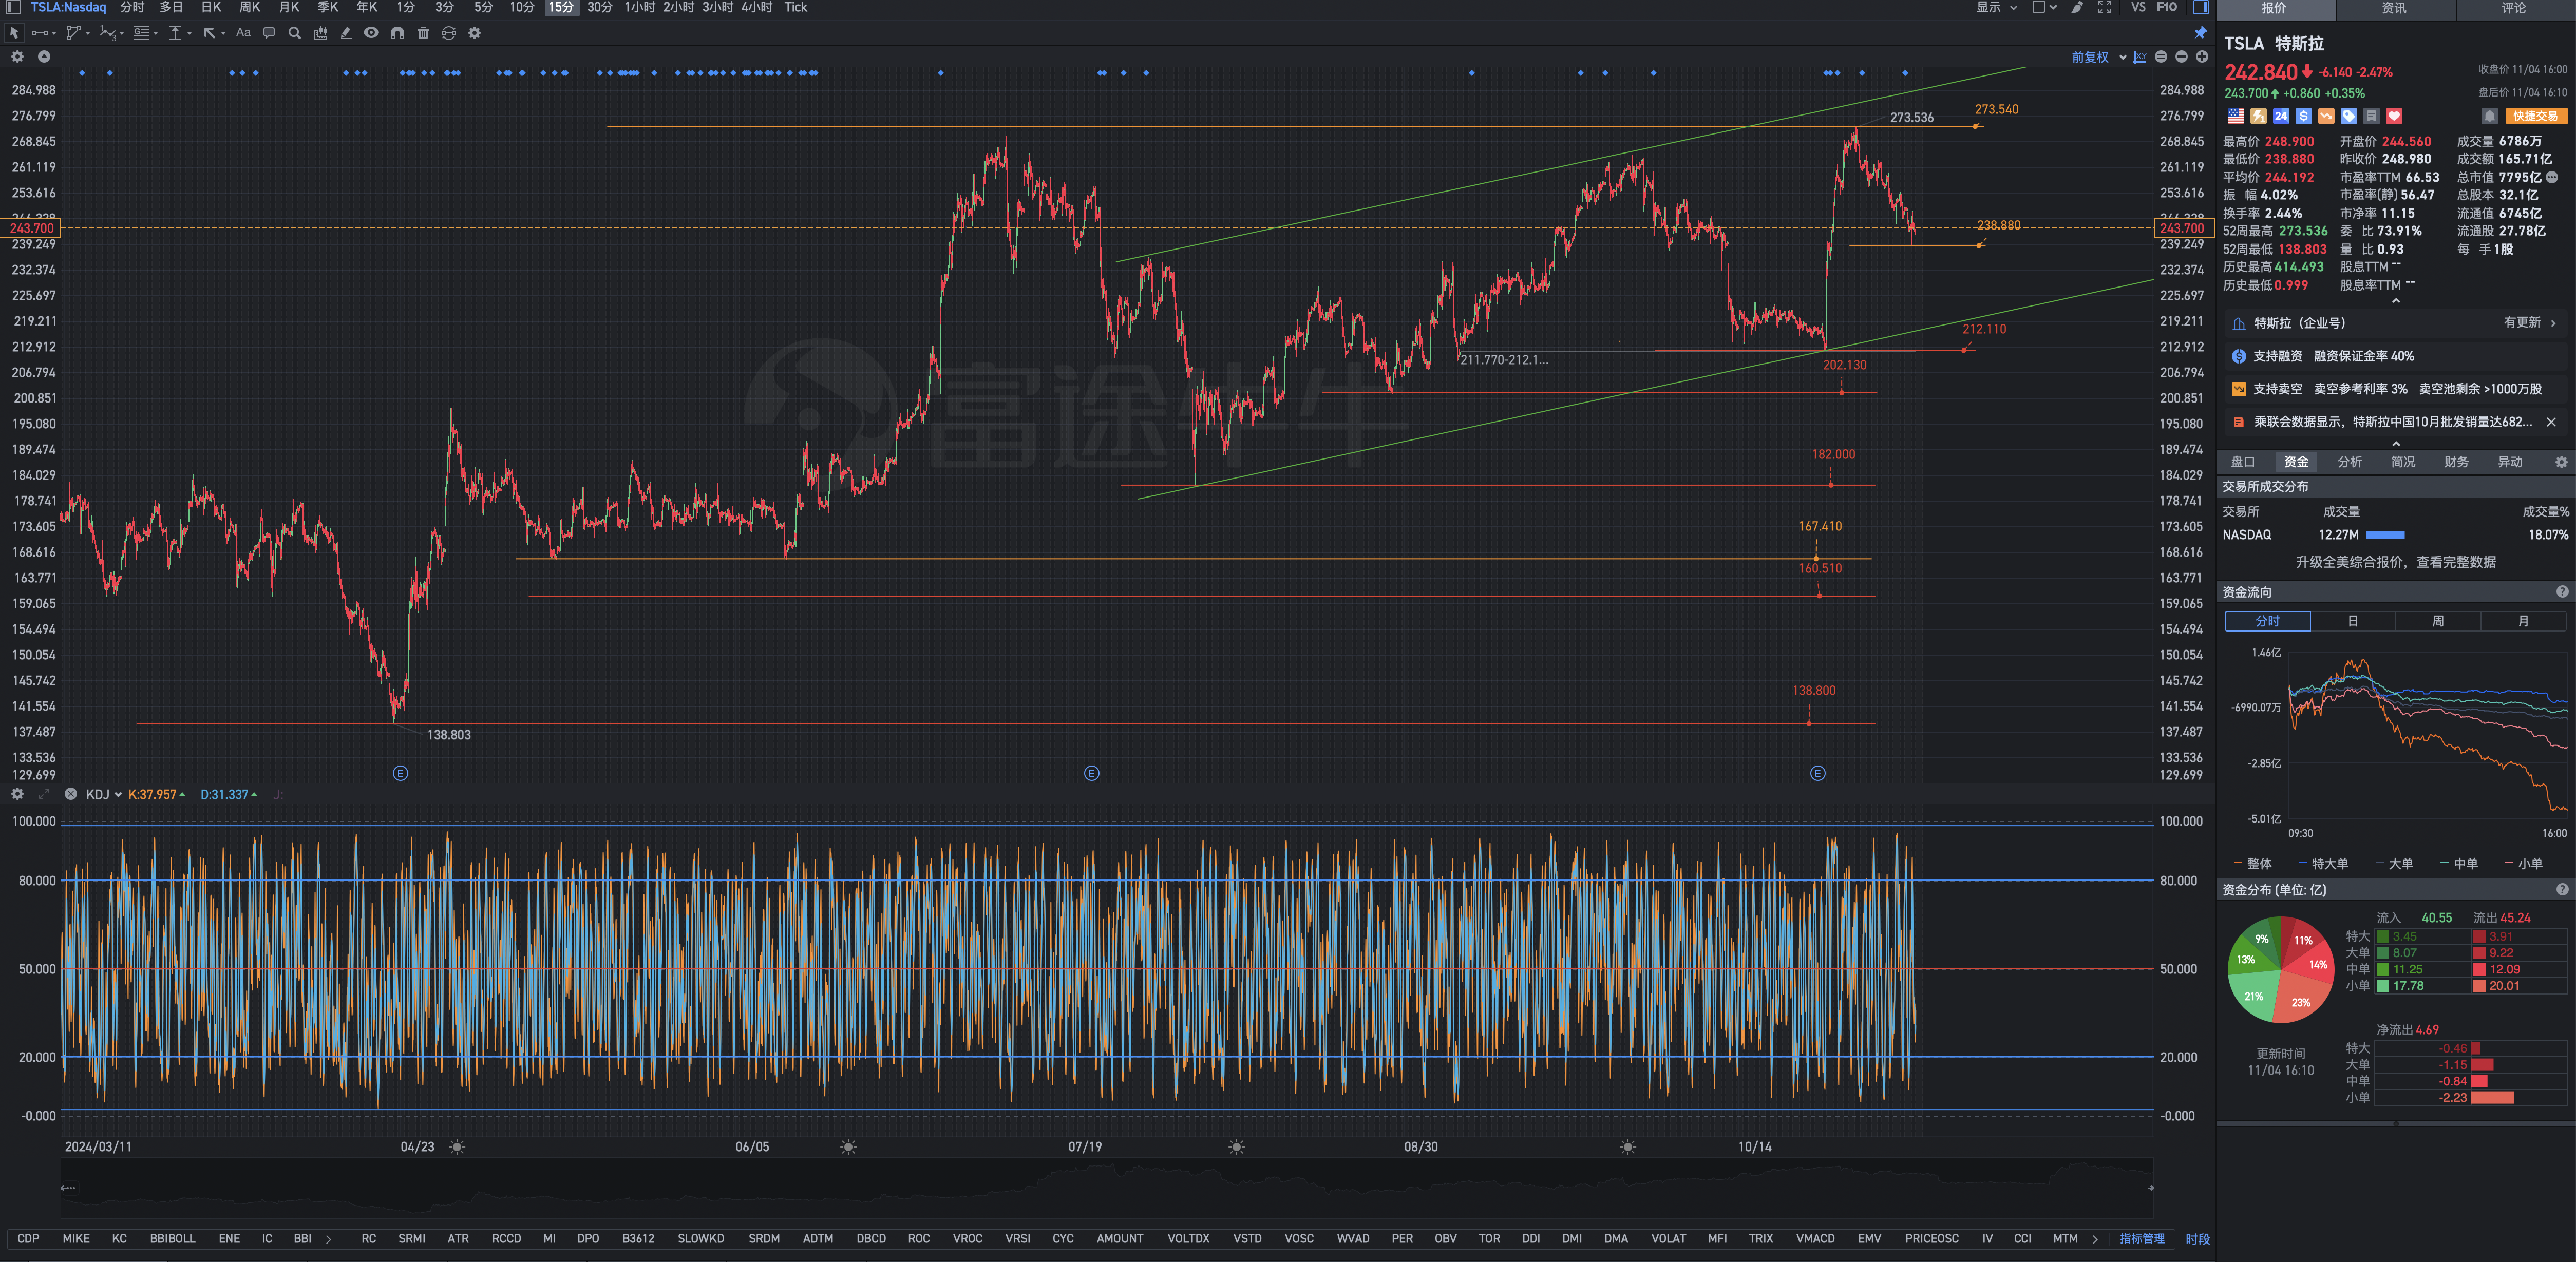Click the right handle of timeline range slider
This screenshot has width=2576, height=1262.
click(2150, 1188)
